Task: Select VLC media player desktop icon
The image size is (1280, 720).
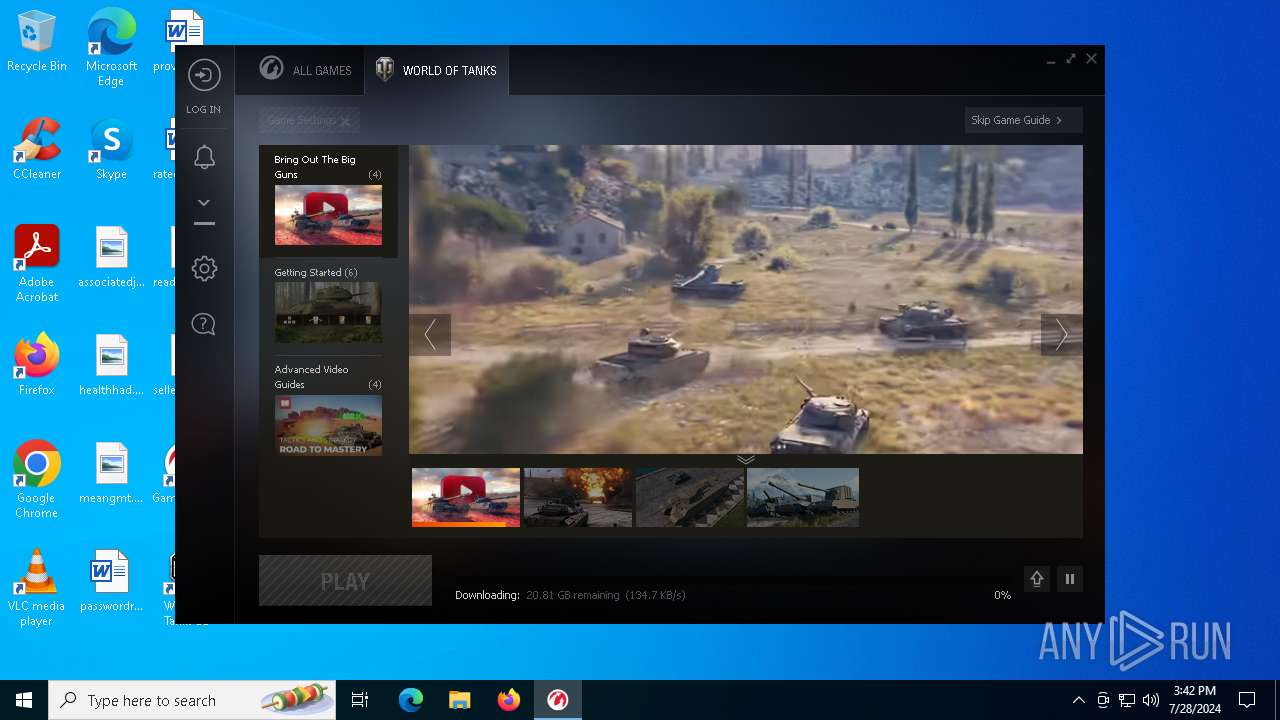Action: click(x=37, y=588)
